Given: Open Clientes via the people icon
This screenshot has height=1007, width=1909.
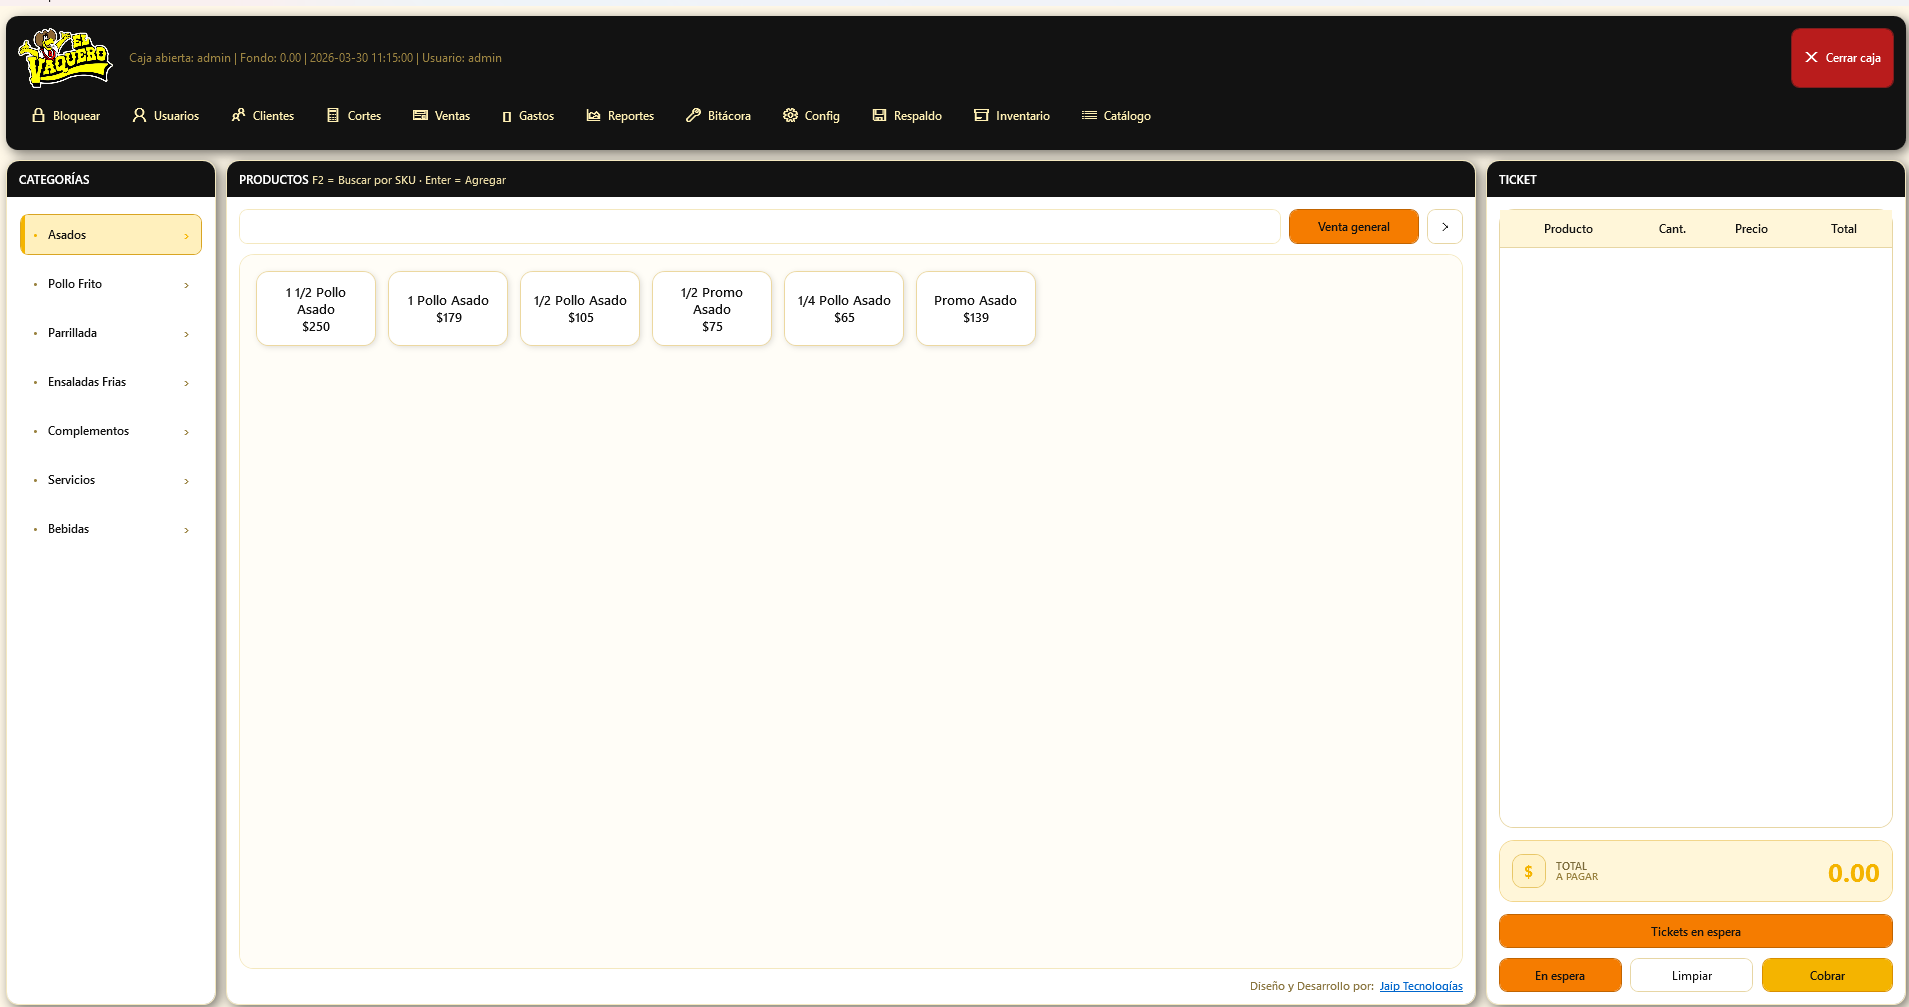Looking at the screenshot, I should point(238,116).
